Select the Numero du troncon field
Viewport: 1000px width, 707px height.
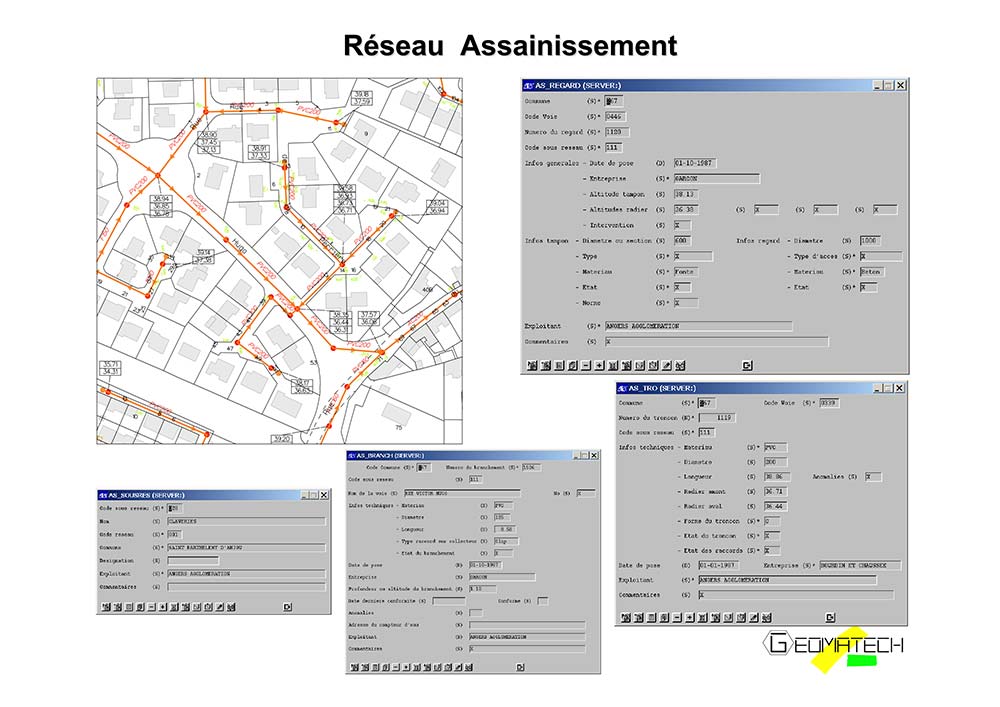coord(717,418)
